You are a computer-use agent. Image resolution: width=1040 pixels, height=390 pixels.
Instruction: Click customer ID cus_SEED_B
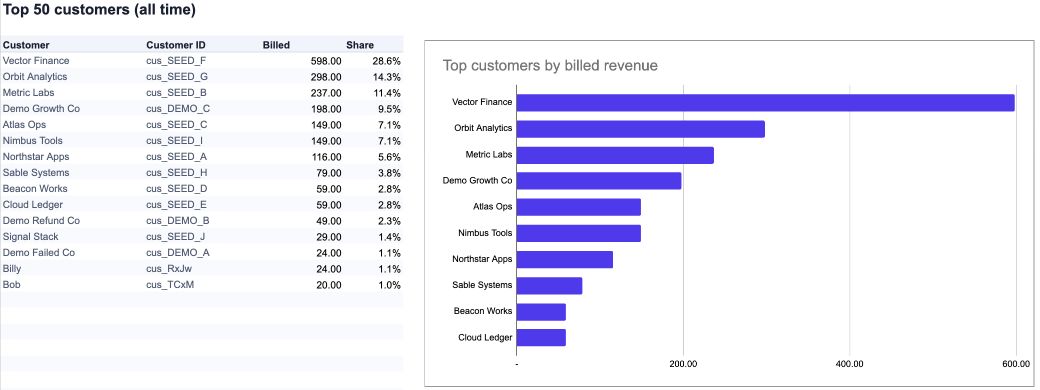coord(176,93)
